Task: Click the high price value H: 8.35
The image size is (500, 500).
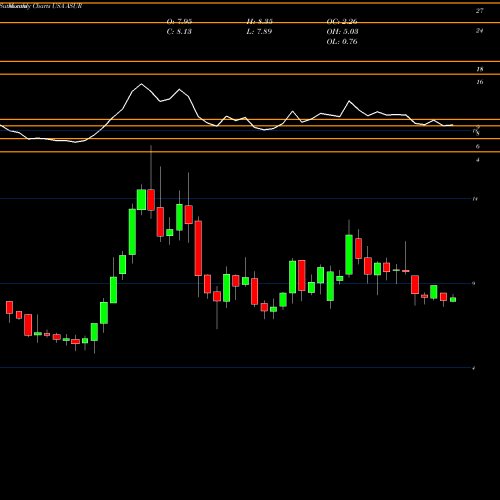Action: pyautogui.click(x=260, y=22)
